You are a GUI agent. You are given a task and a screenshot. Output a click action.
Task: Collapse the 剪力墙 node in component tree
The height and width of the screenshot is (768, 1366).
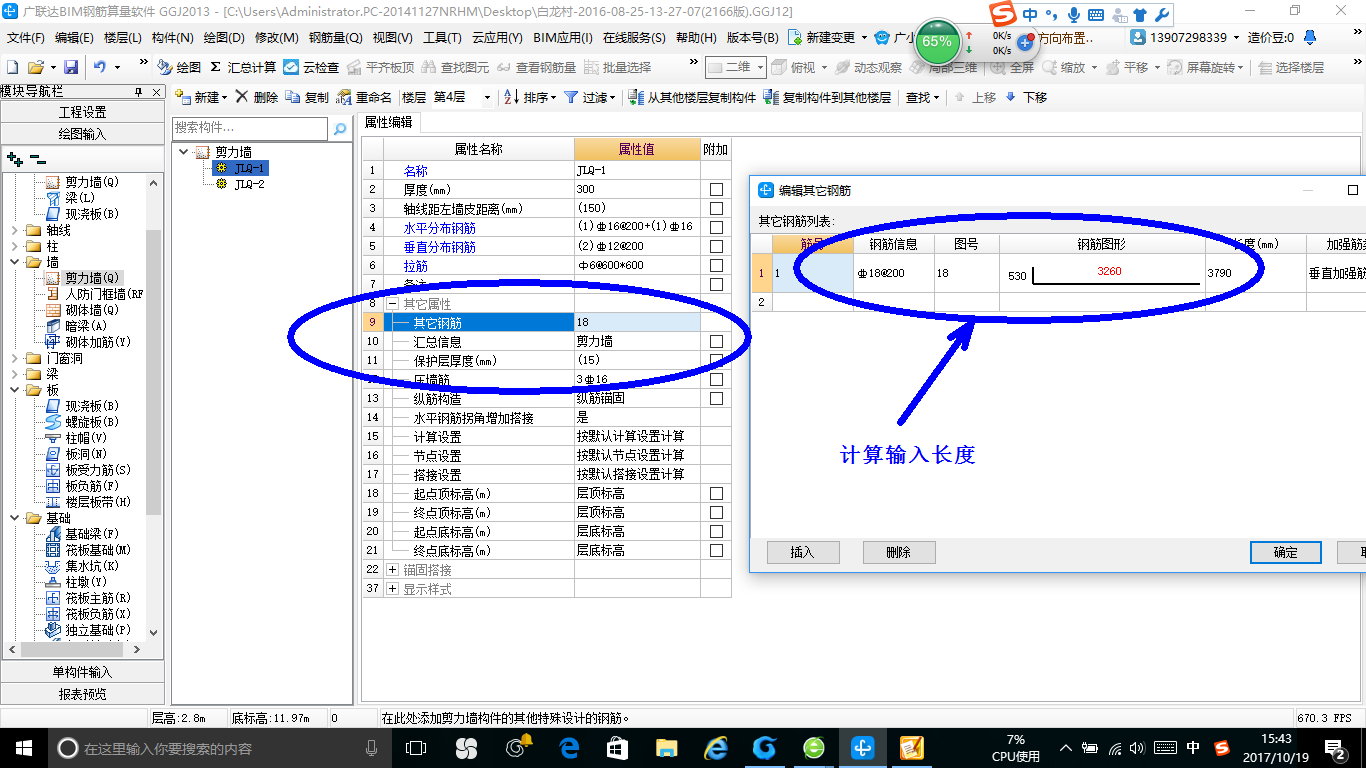[184, 152]
